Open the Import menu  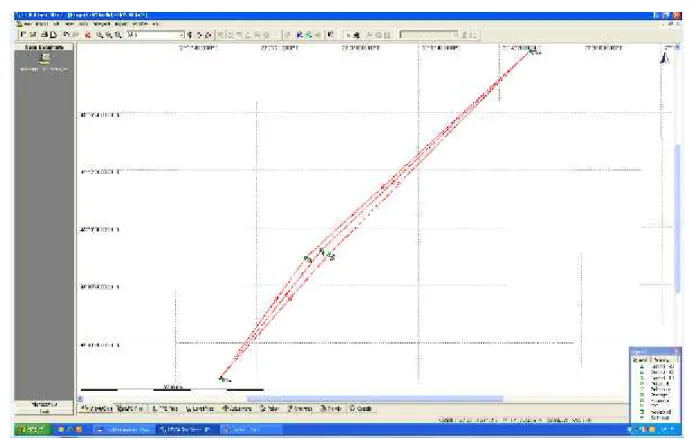pos(41,24)
